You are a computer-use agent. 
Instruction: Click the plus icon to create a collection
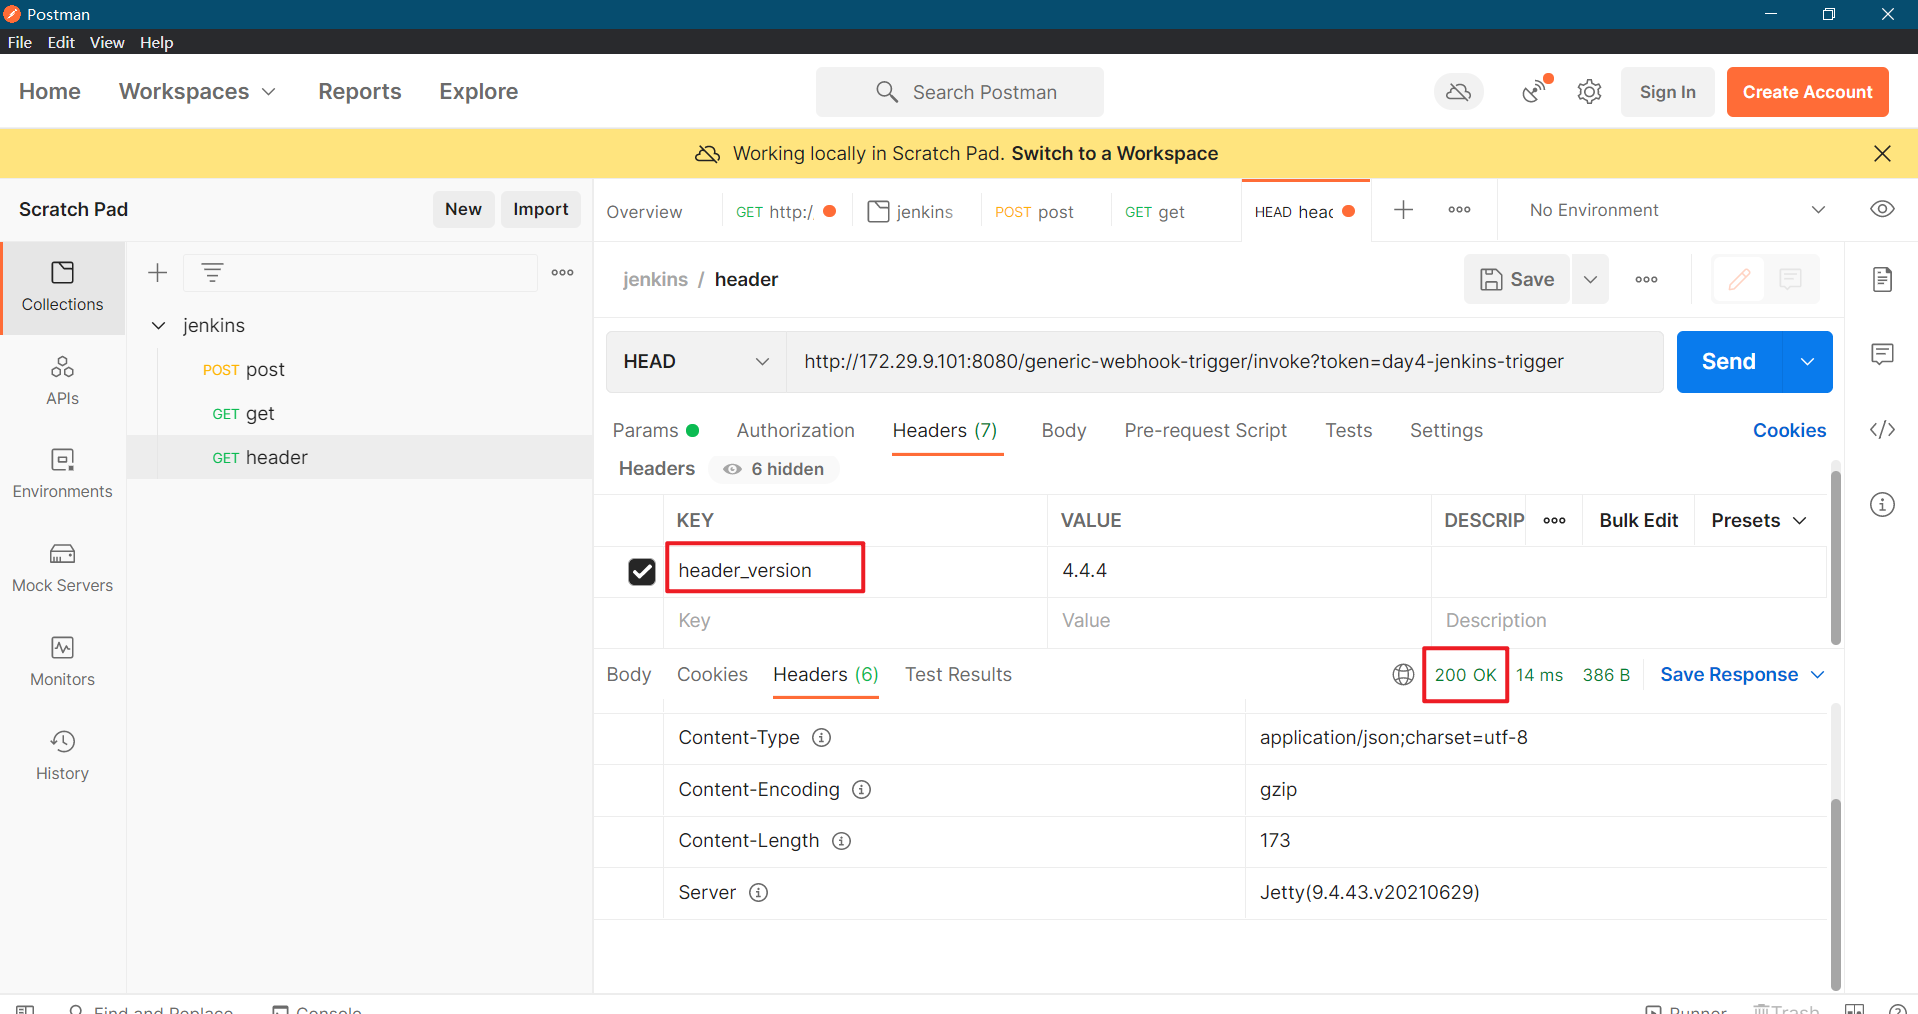click(x=157, y=272)
